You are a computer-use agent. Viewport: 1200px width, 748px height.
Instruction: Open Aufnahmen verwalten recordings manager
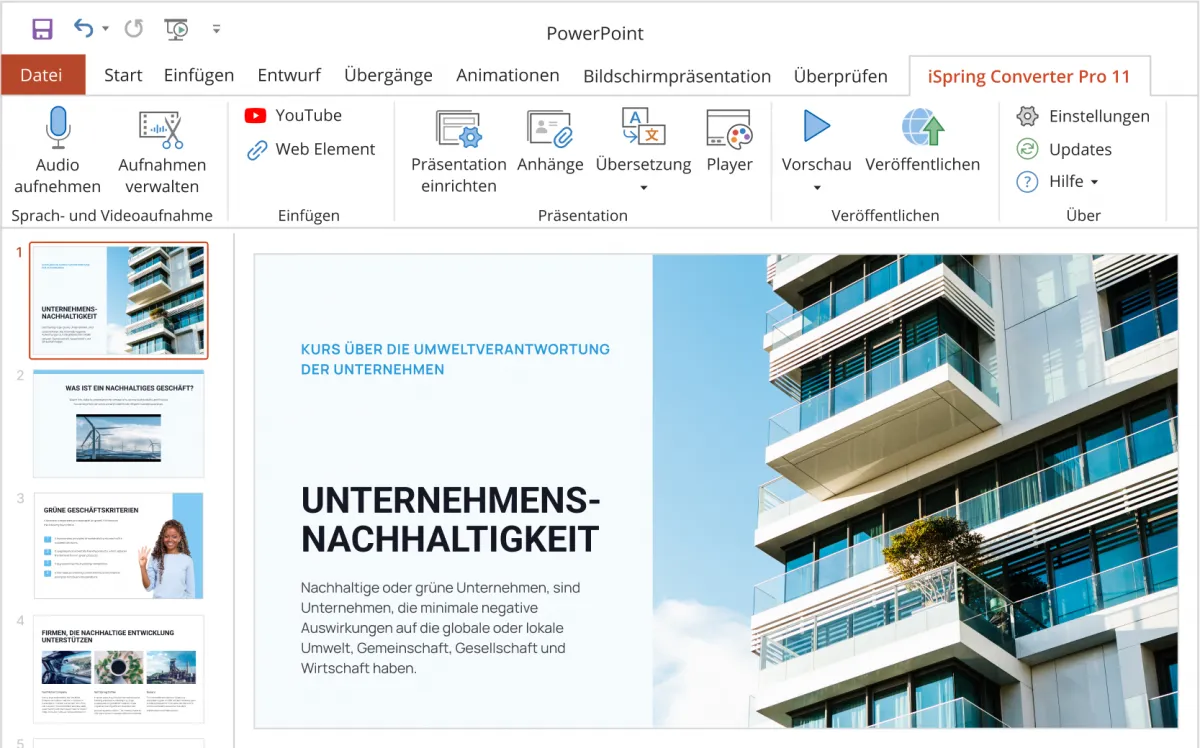[x=161, y=130]
